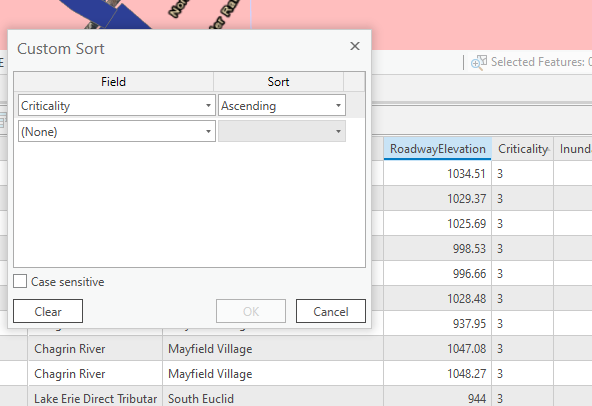The image size is (592, 406).
Task: Click the Cancel button
Action: coord(331,311)
